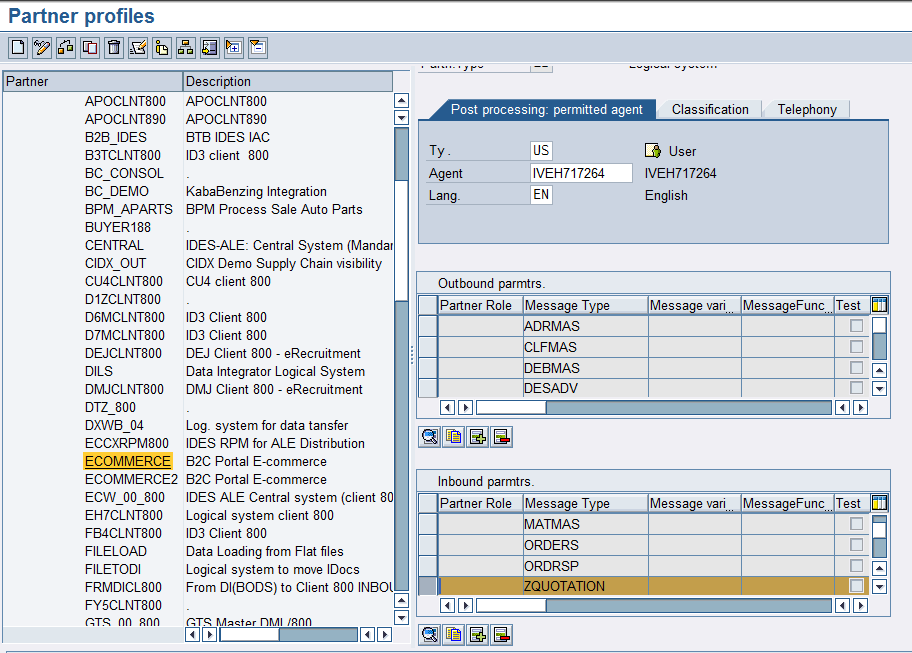Switch to the Telephony tab
Screen dimensions: 912x653
(808, 109)
